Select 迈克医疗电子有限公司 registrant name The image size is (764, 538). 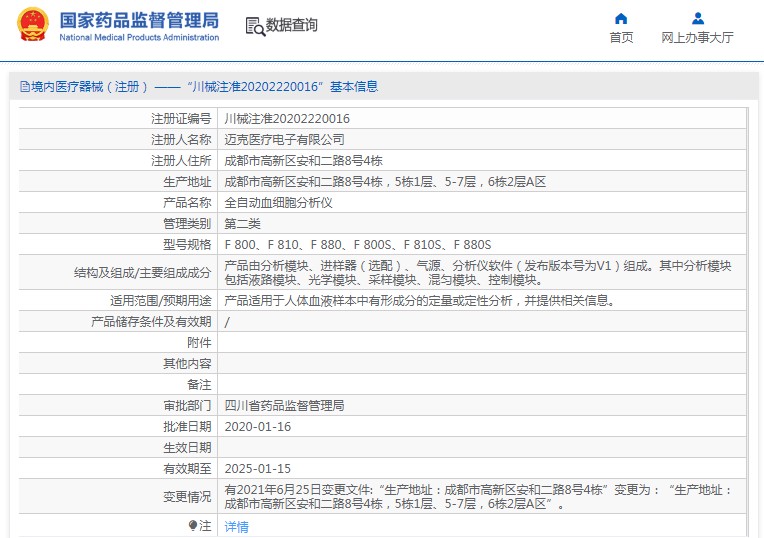click(x=284, y=140)
